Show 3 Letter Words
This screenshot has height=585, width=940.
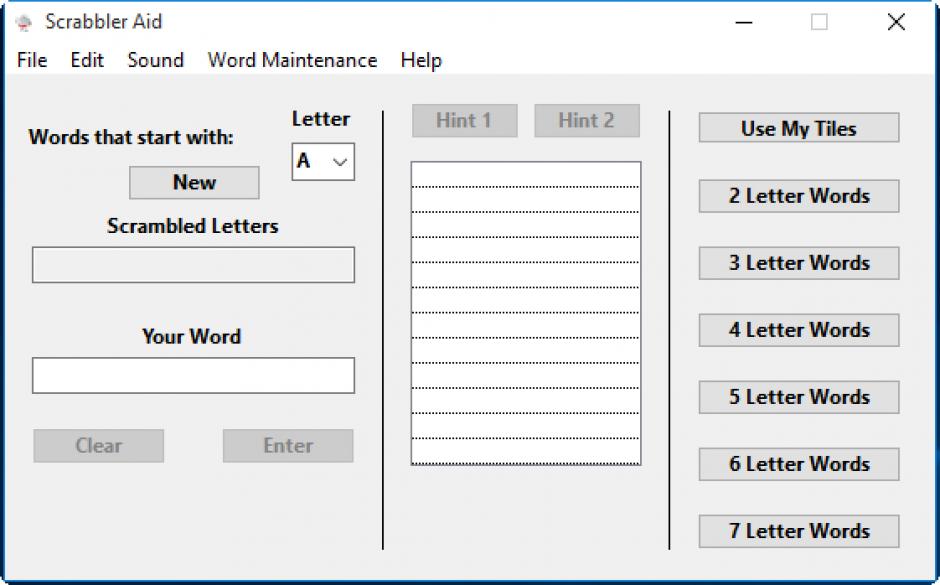799,263
